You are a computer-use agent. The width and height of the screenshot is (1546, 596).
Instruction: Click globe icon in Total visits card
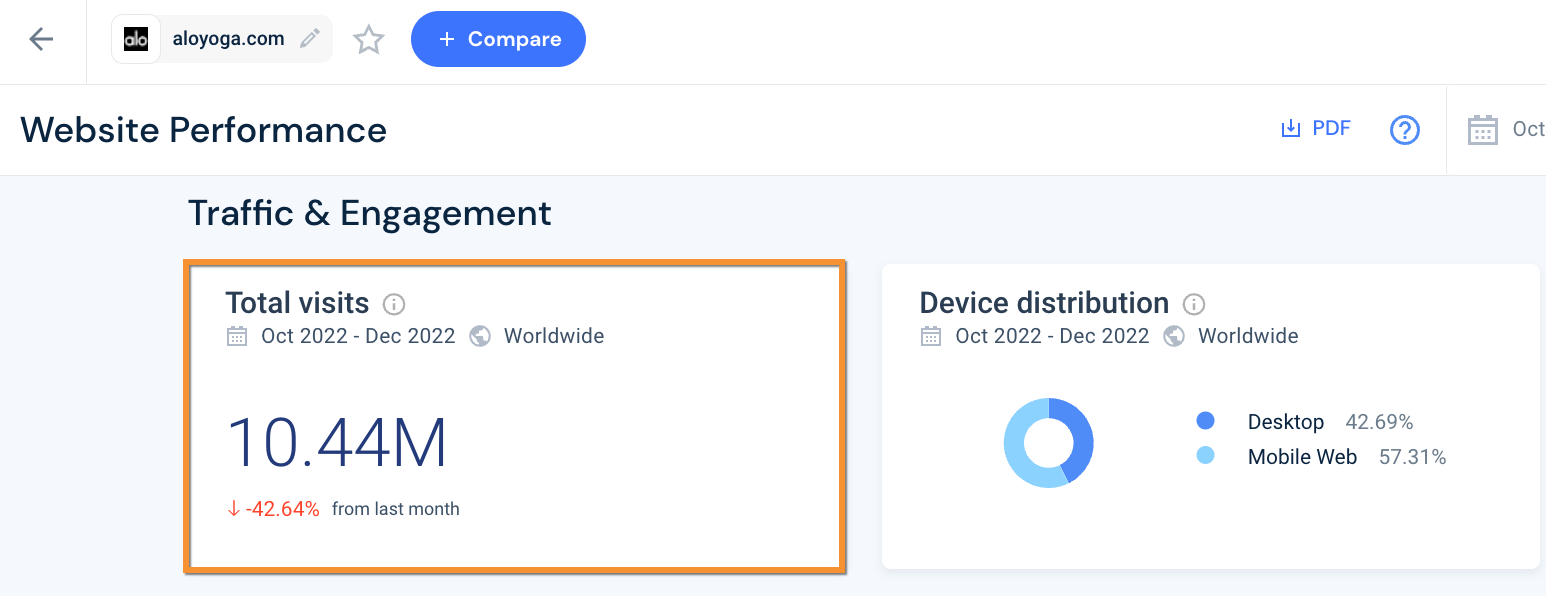coord(480,336)
